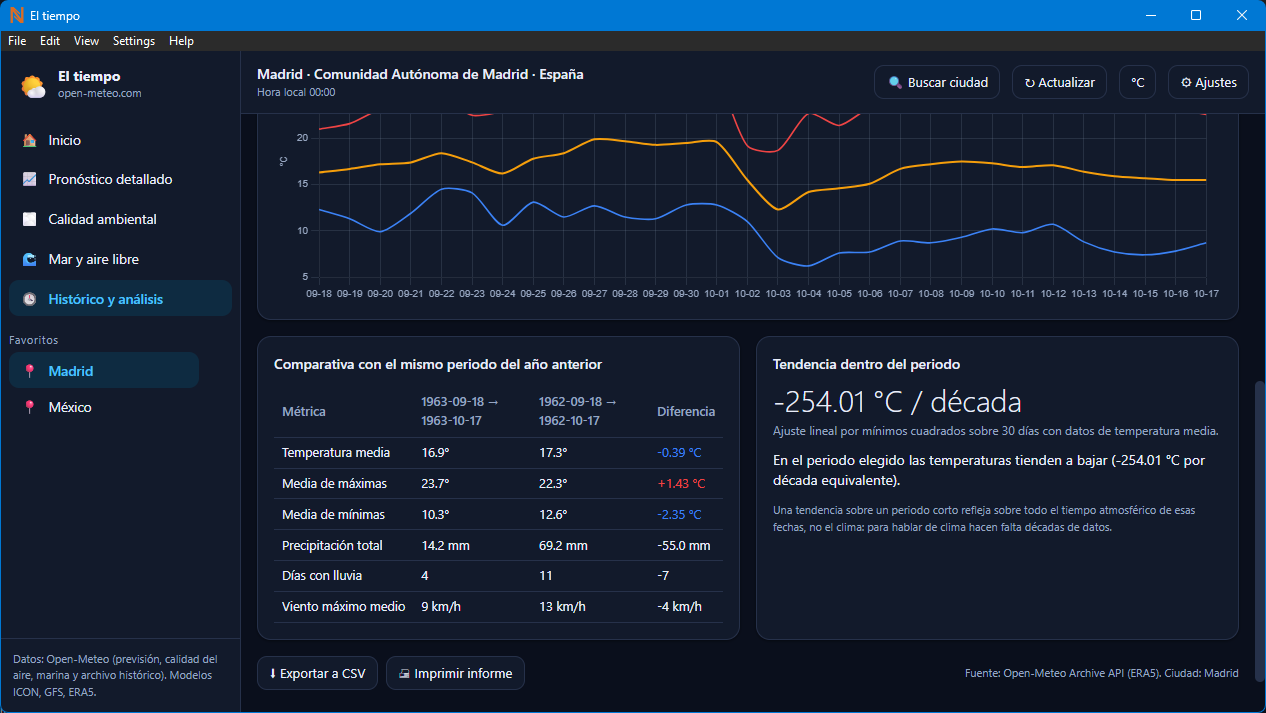Image resolution: width=1266 pixels, height=713 pixels.
Task: Click Imprimir informe button
Action: point(455,674)
